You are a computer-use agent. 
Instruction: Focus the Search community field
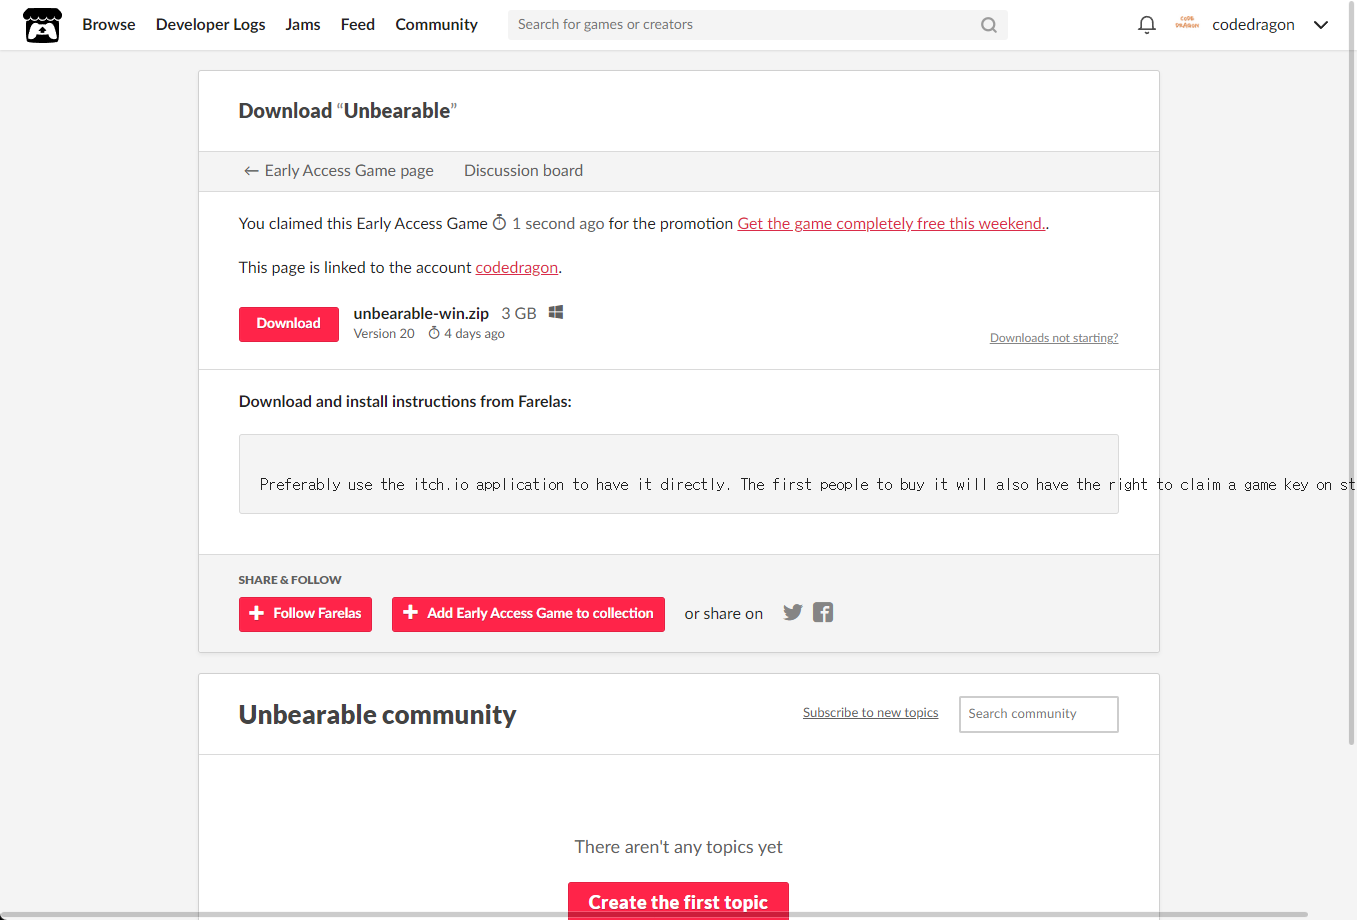click(x=1039, y=714)
